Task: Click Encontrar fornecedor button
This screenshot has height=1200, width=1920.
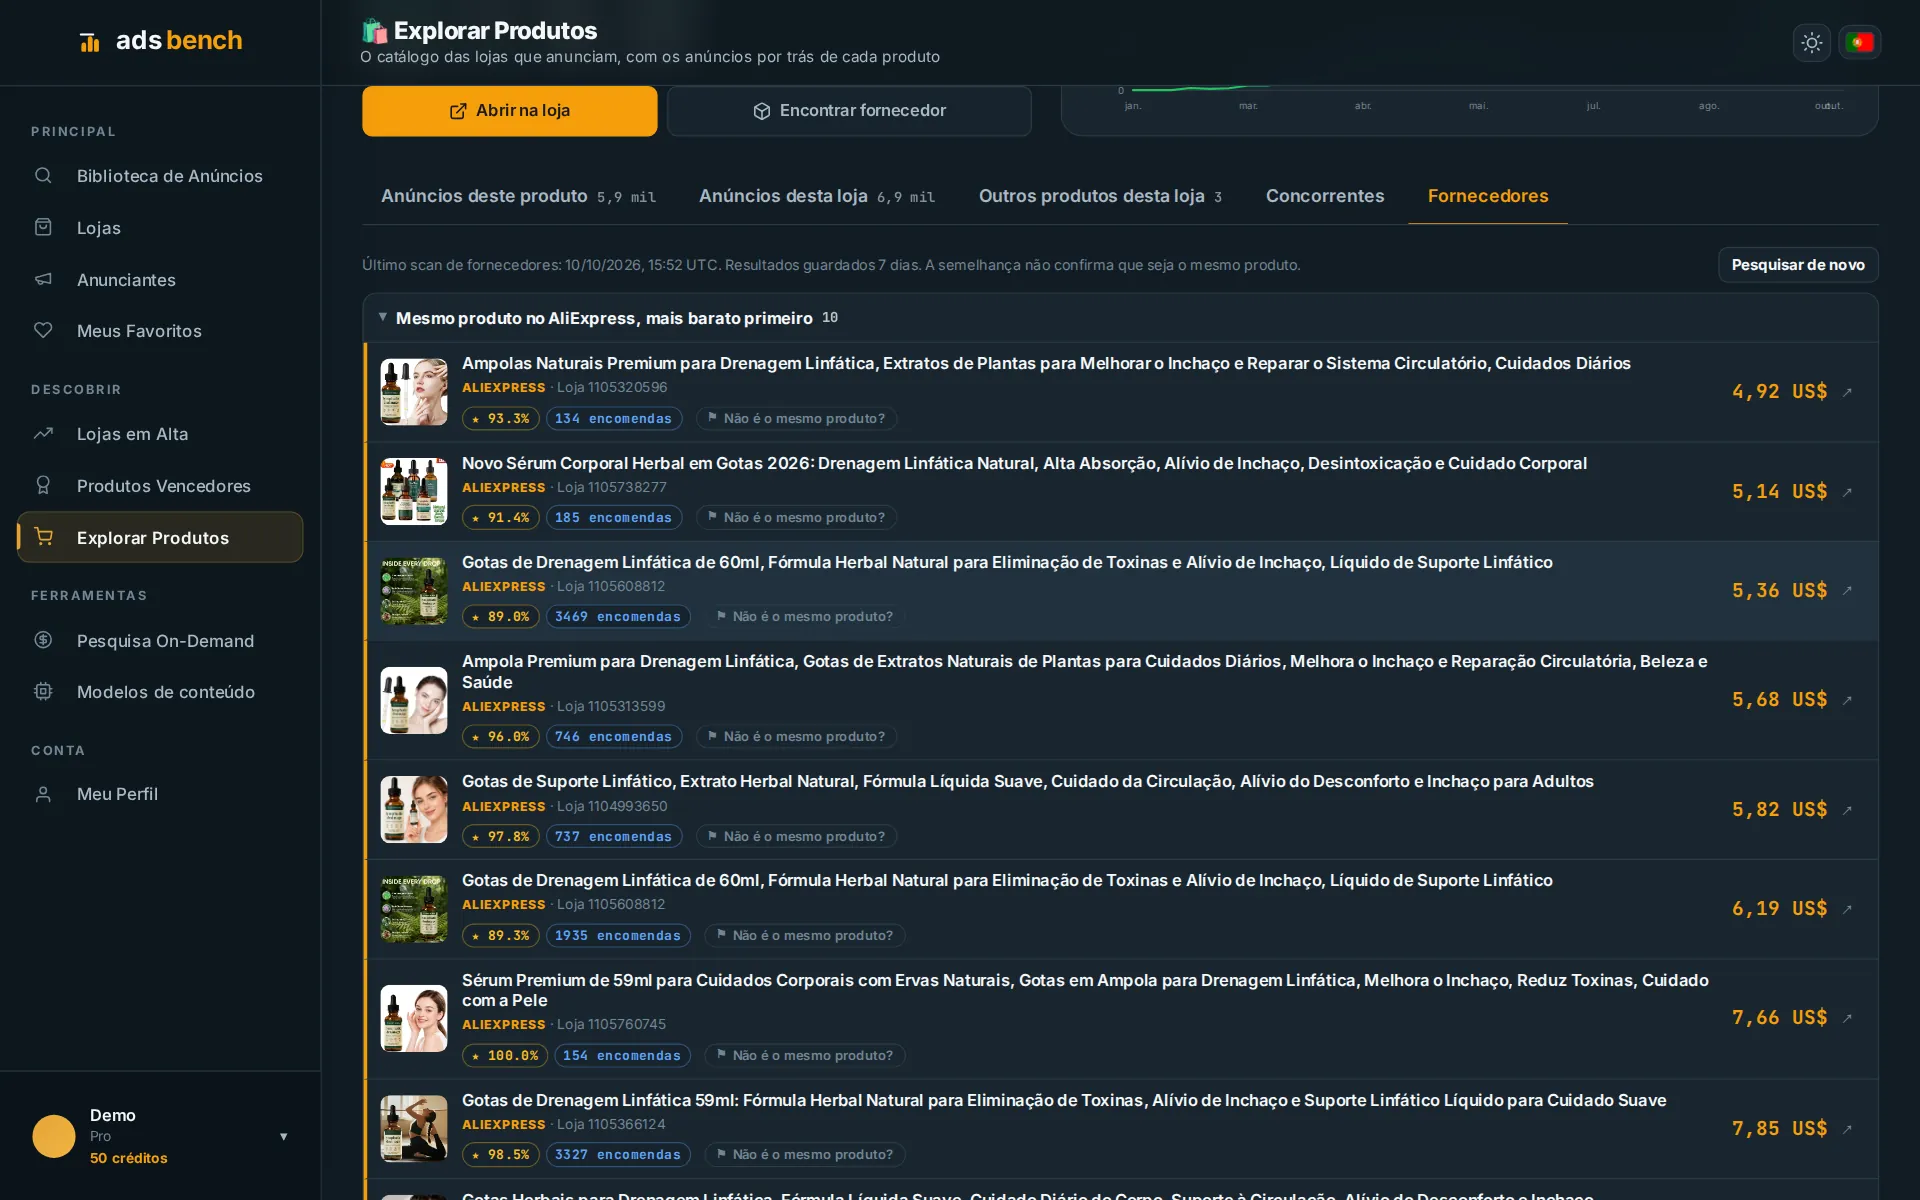Action: point(849,110)
